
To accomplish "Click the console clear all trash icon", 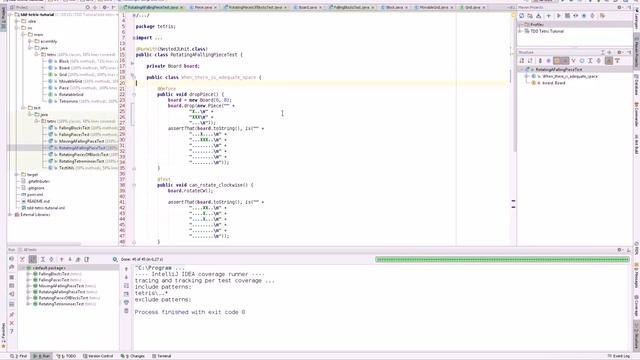I will 126,311.
